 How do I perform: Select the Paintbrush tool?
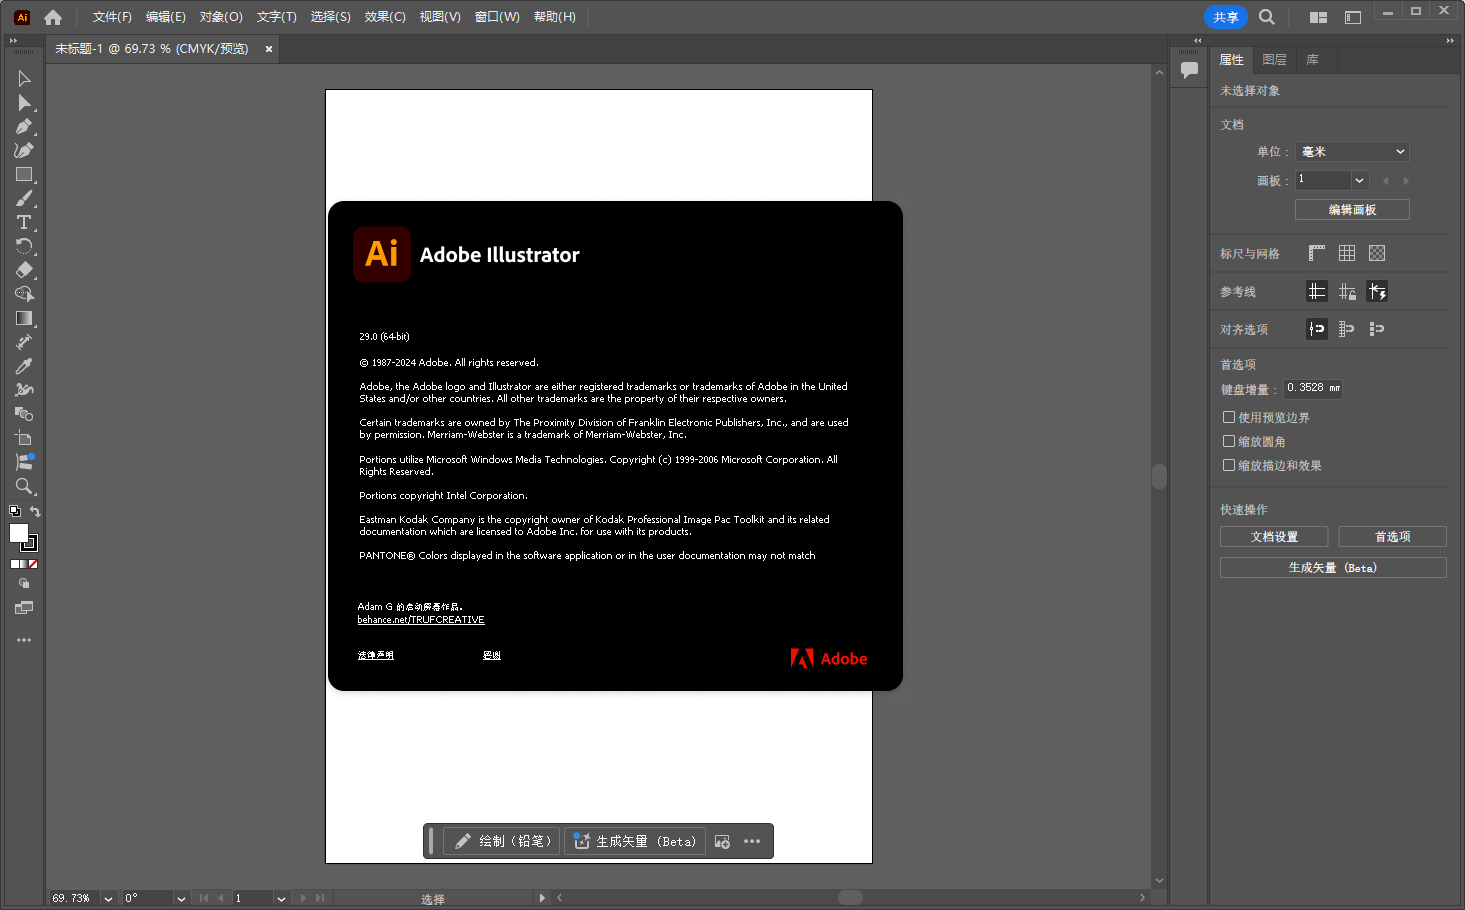click(24, 199)
